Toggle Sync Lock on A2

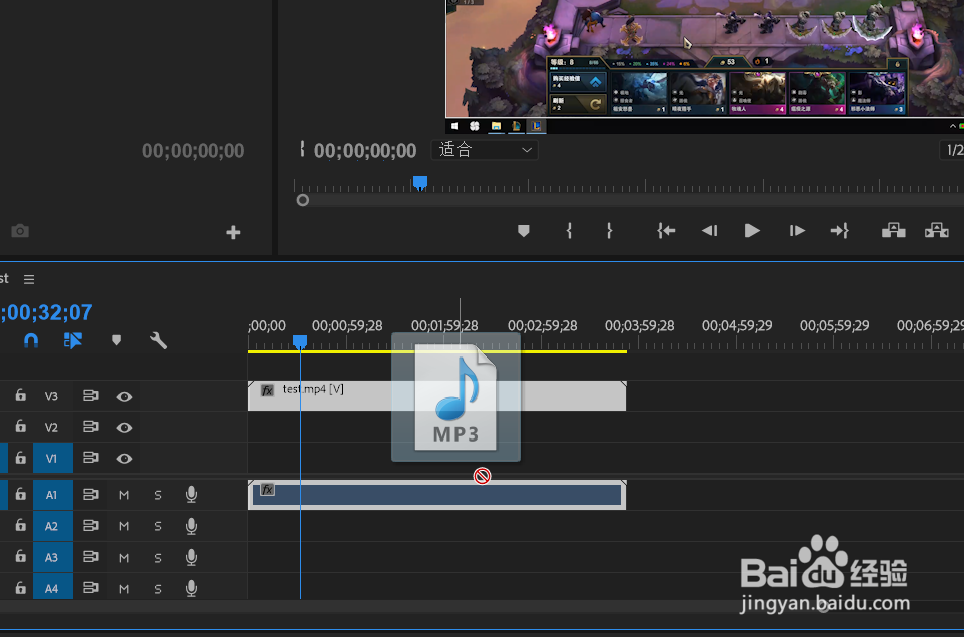point(90,525)
